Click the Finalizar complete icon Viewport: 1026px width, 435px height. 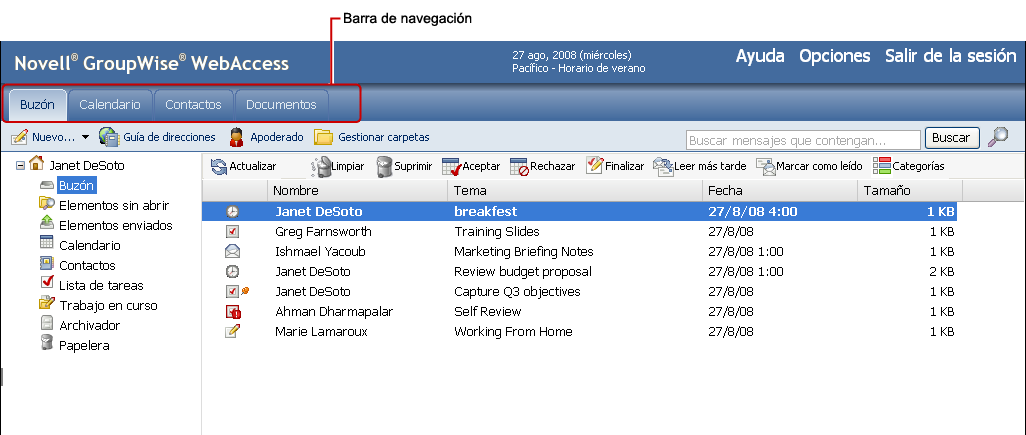point(594,165)
